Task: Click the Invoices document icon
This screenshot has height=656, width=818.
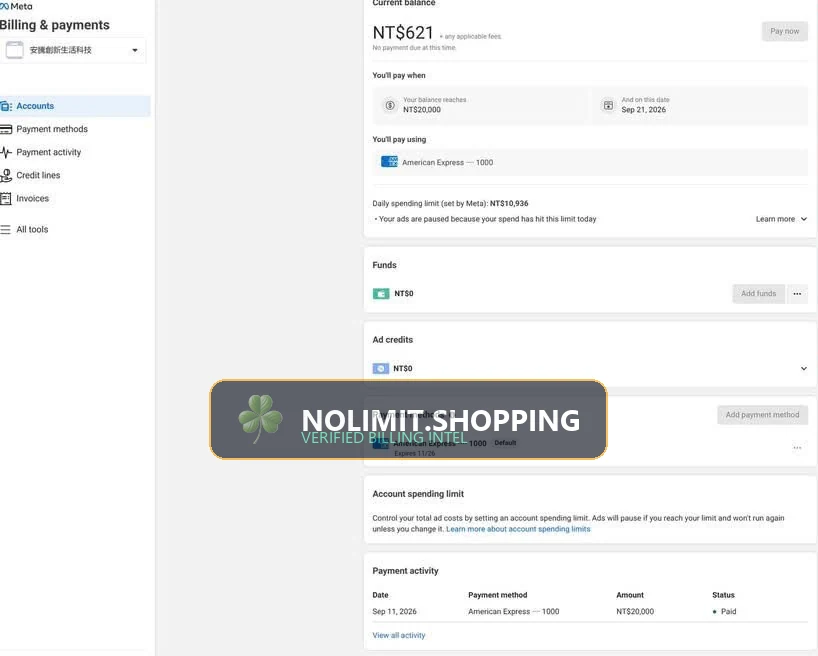Action: tap(6, 198)
